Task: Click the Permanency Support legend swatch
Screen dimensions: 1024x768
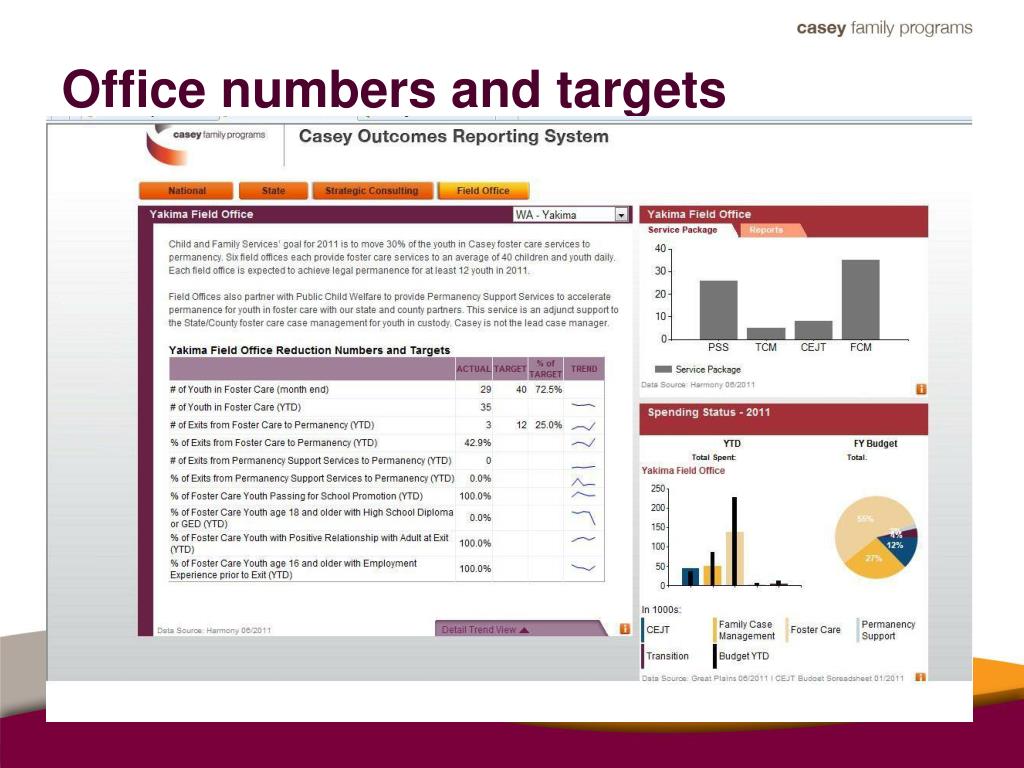Action: pos(857,630)
